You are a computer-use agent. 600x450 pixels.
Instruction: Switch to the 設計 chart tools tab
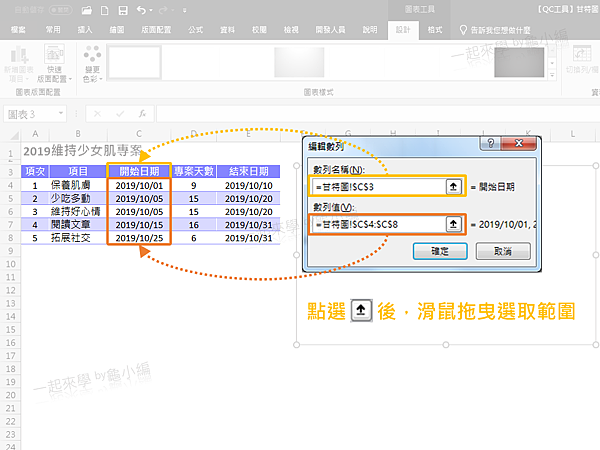[x=403, y=30]
